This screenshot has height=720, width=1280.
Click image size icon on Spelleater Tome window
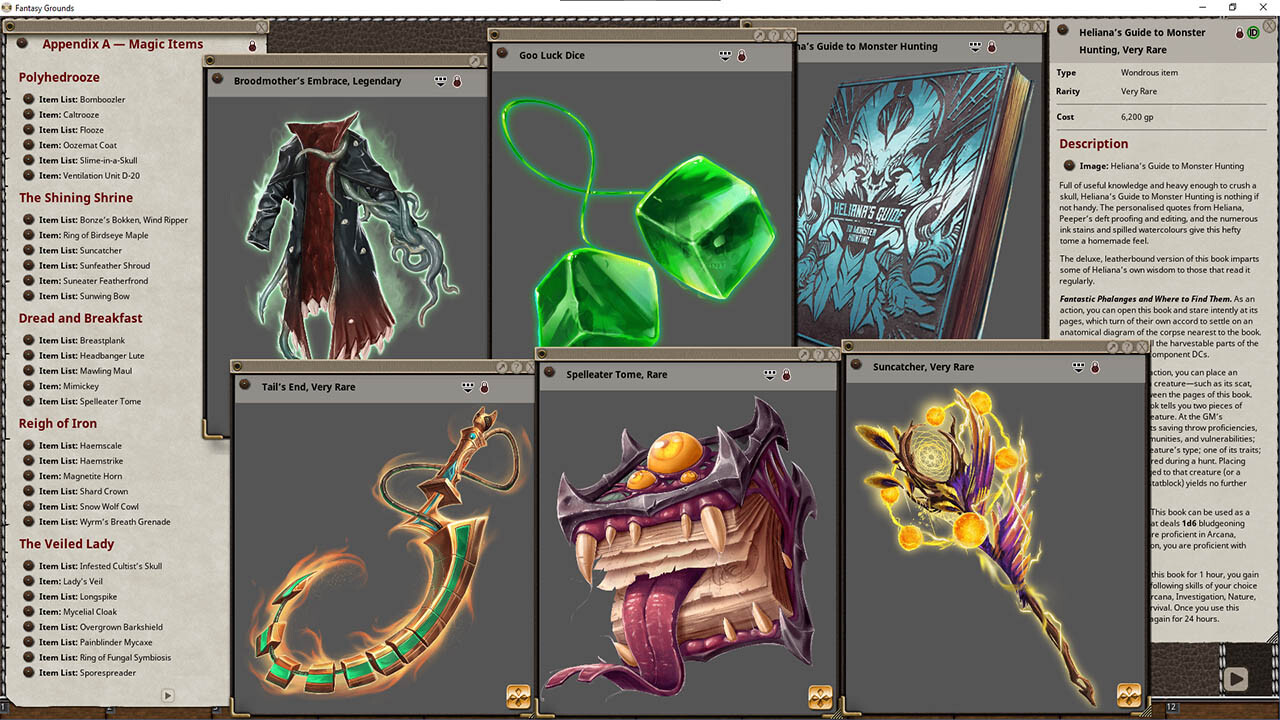[820, 695]
